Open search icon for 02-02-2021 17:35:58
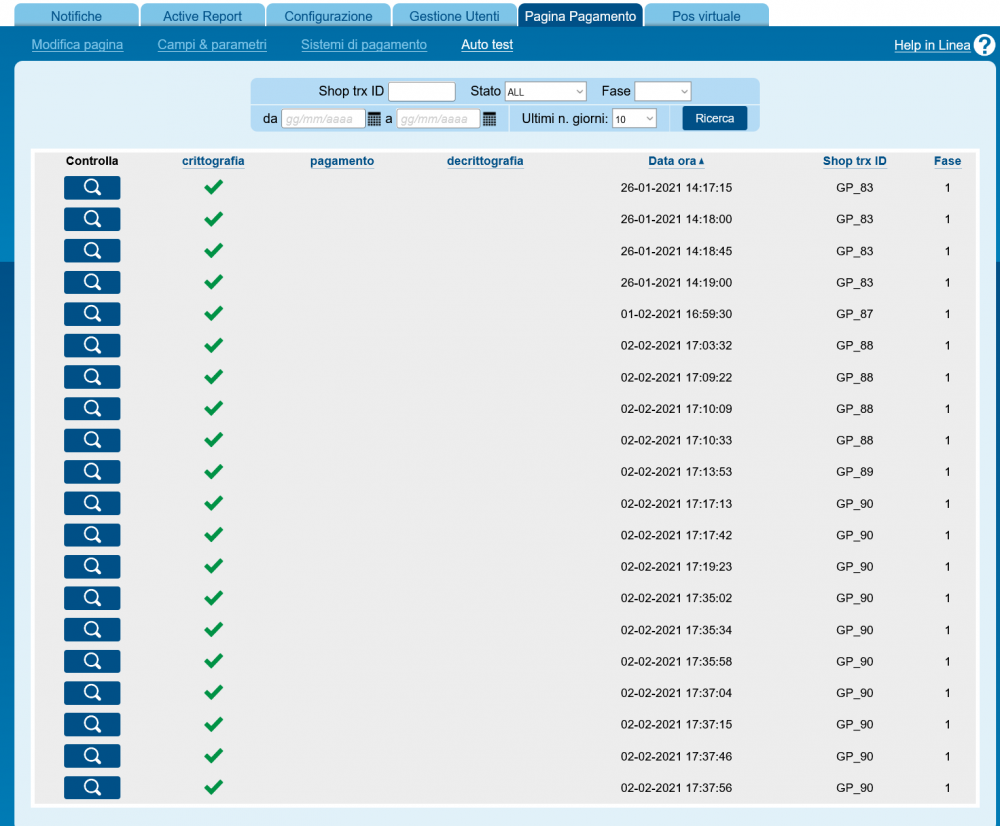 [92, 661]
